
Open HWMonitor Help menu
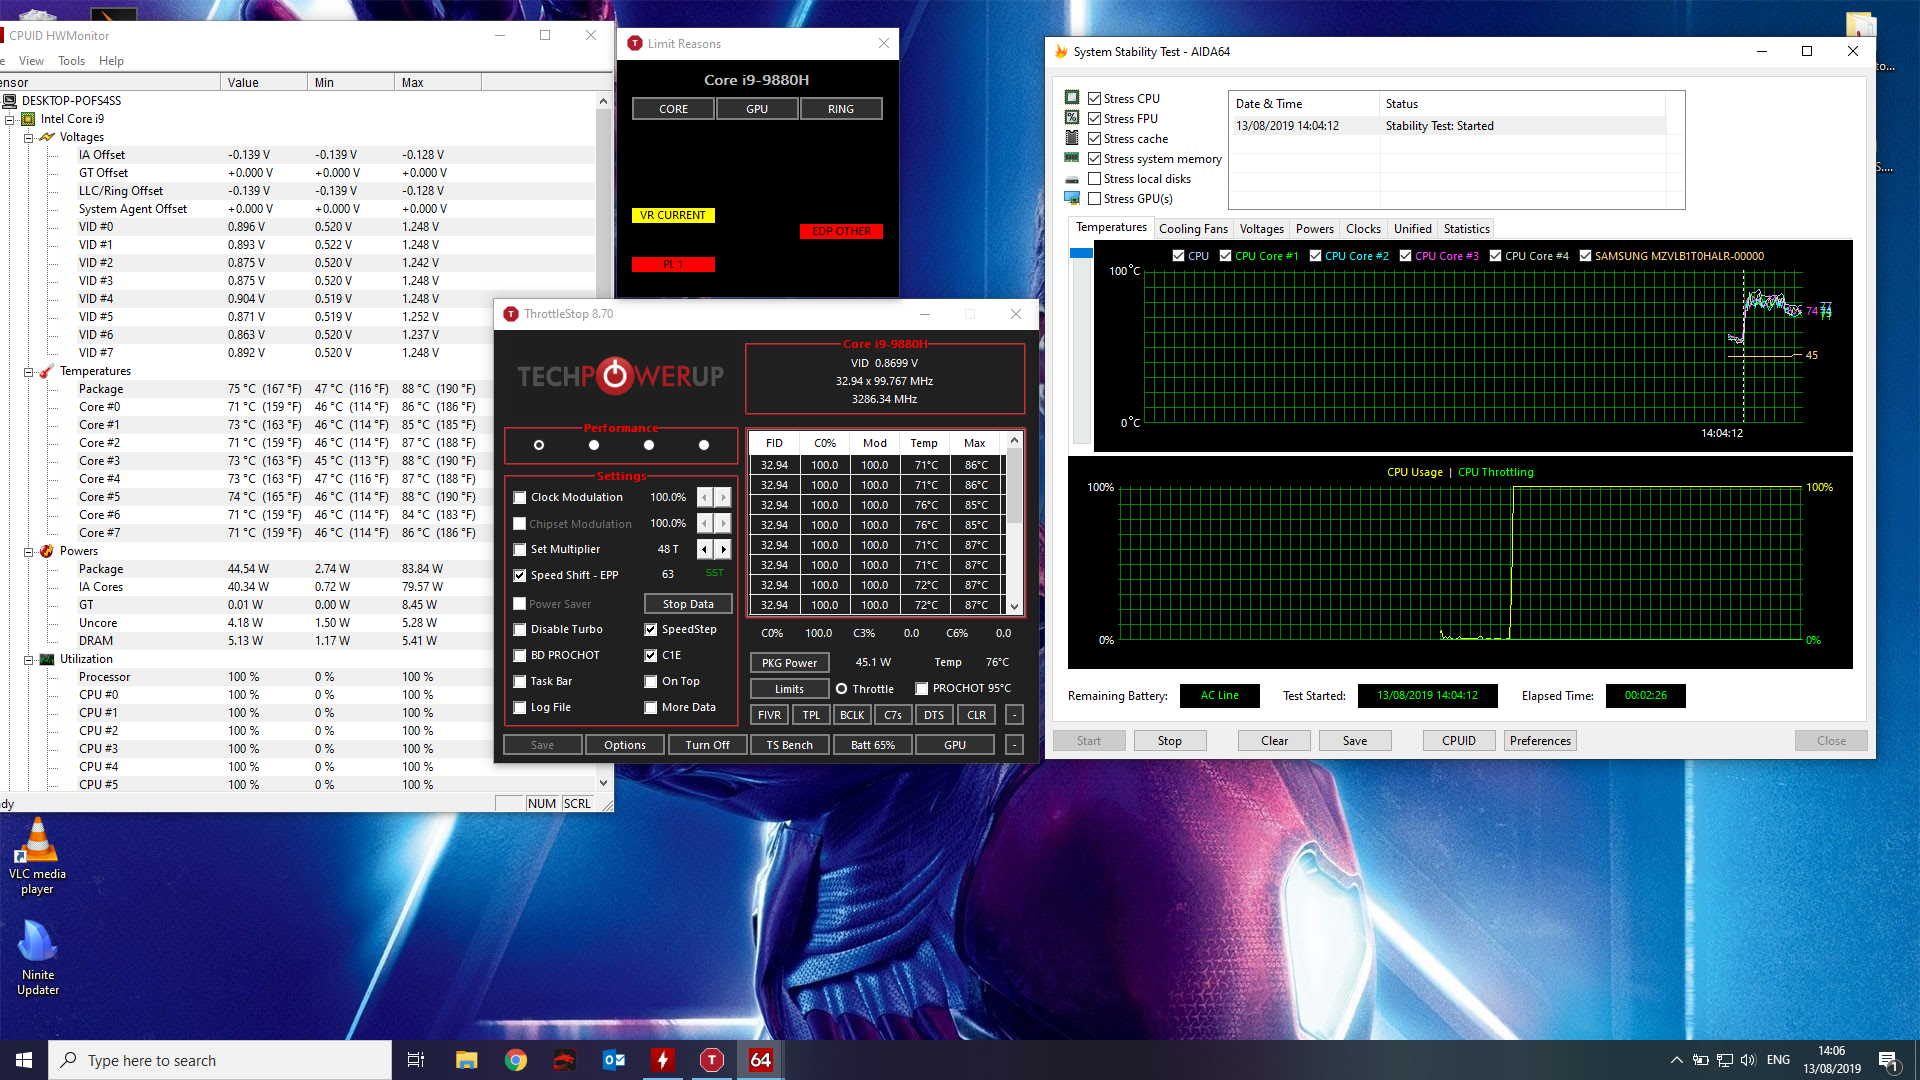111,61
